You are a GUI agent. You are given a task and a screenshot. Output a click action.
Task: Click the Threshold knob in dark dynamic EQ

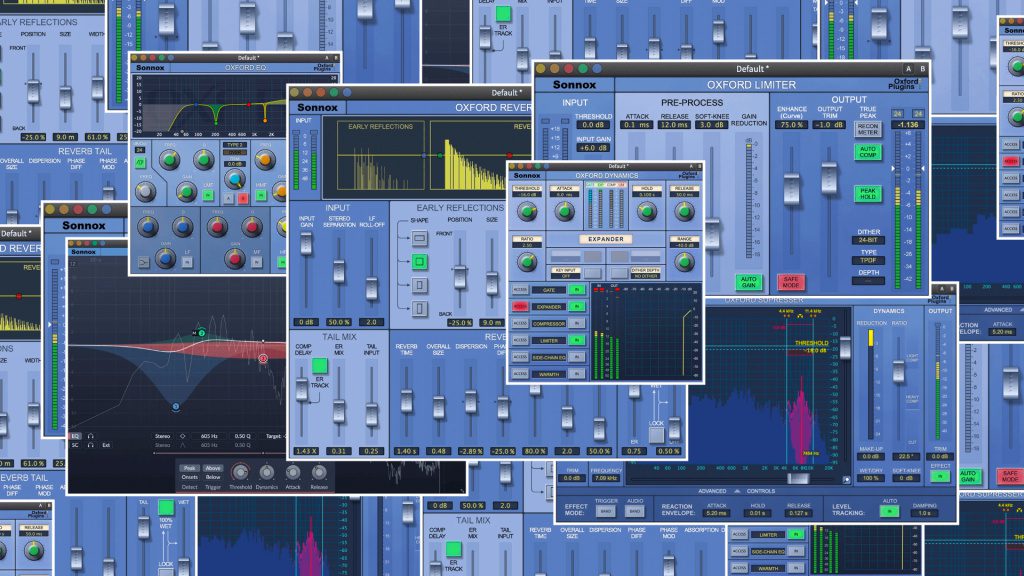pos(240,472)
